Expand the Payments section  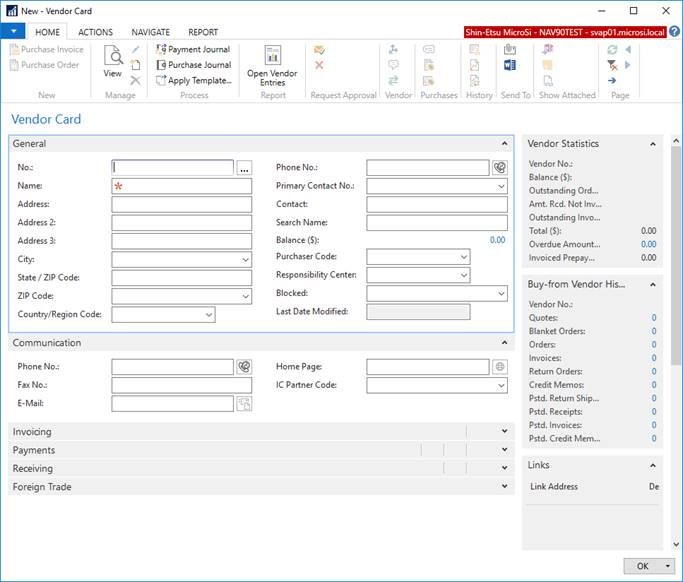504,450
